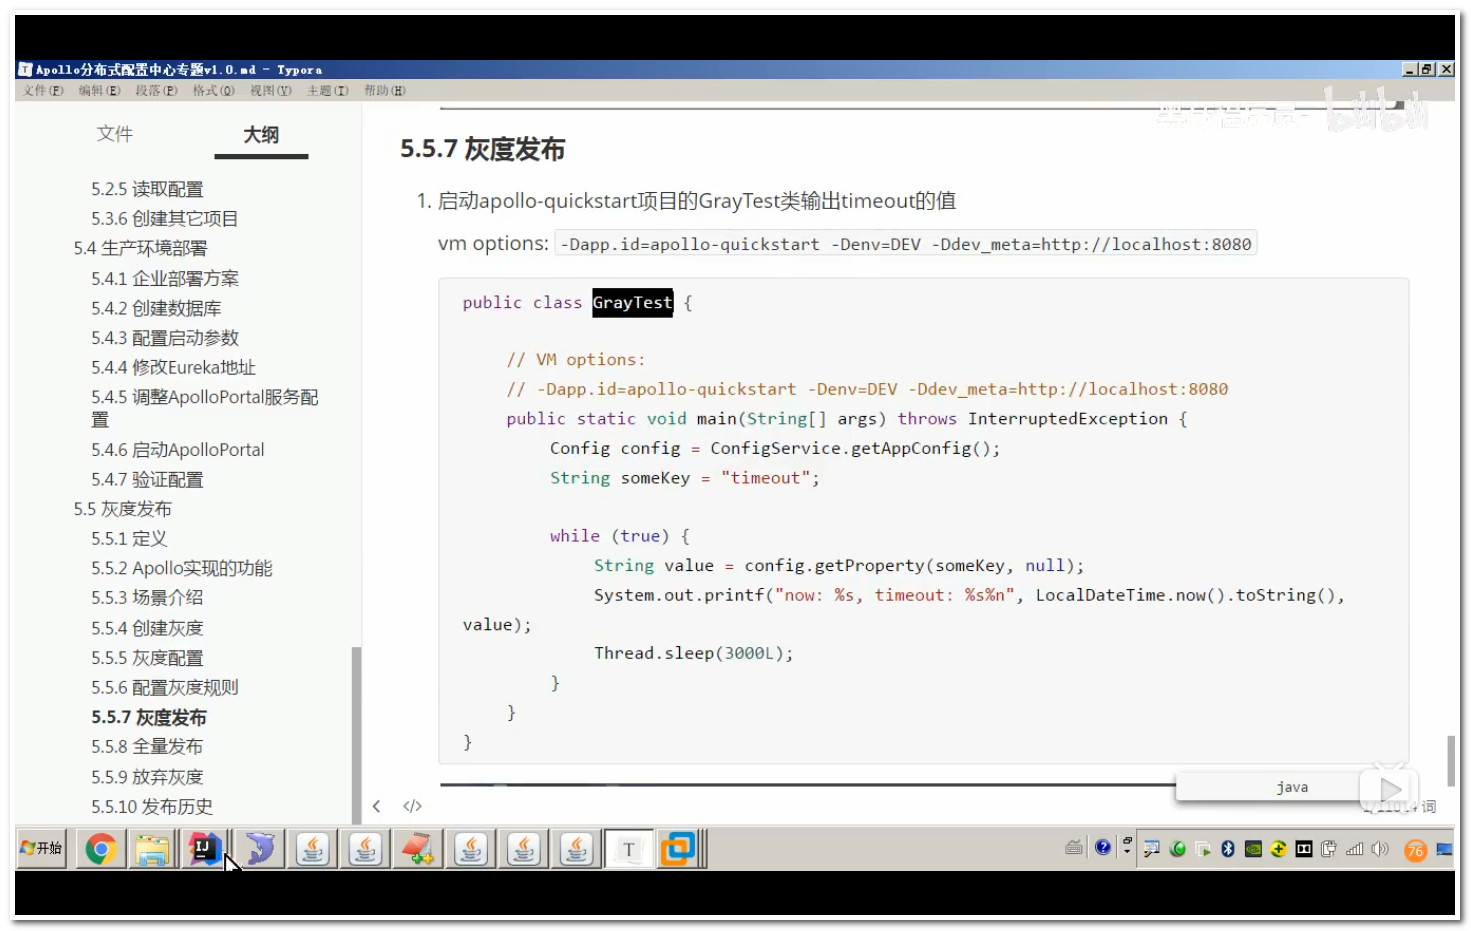Switch sidebar to the 大纲 tab
This screenshot has height=931, width=1471.
click(x=261, y=134)
